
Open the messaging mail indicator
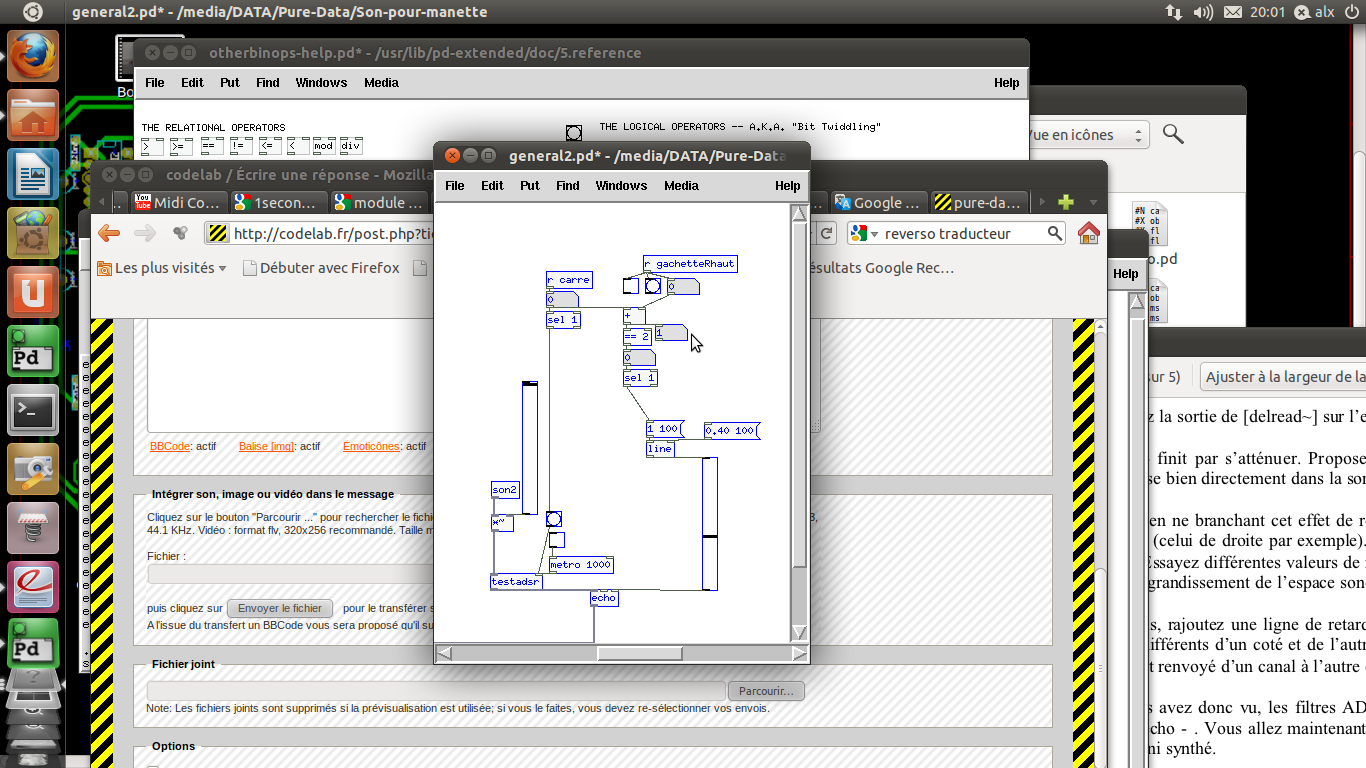click(x=1232, y=12)
